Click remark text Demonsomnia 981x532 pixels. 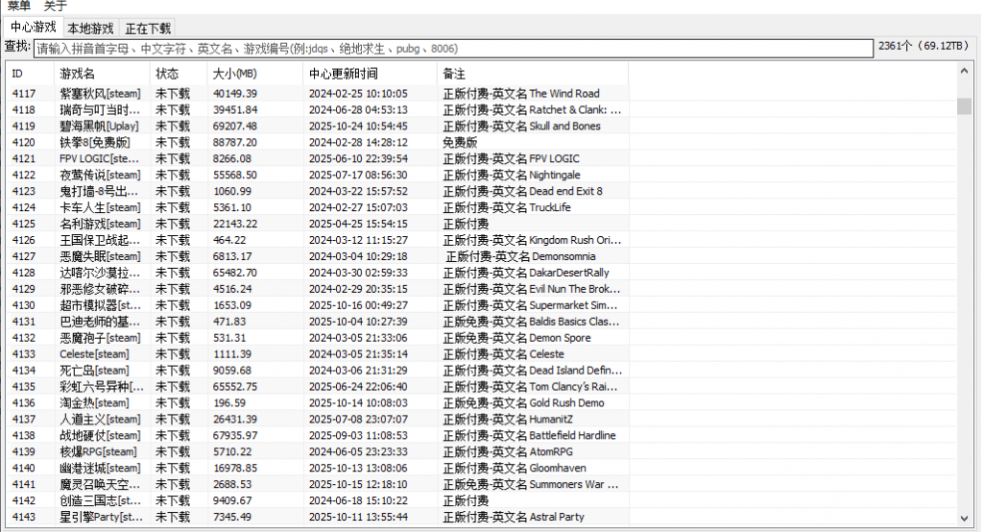[564, 256]
